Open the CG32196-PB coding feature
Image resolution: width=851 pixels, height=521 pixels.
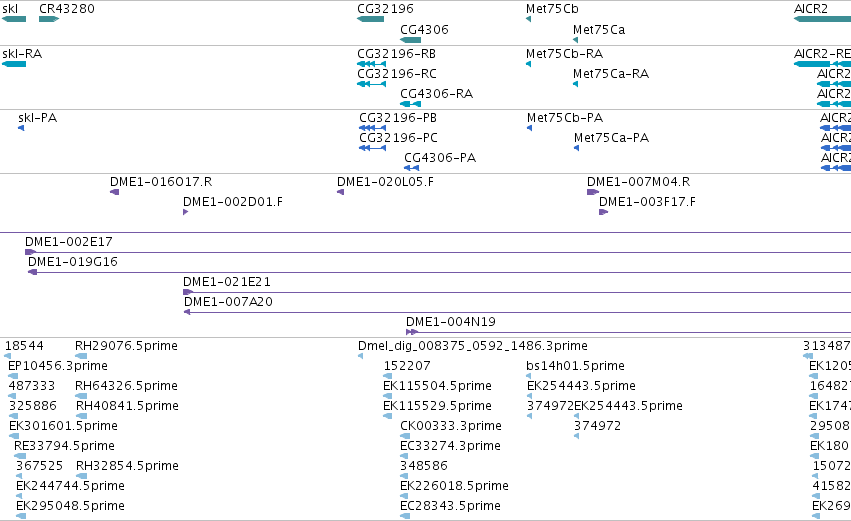tap(373, 128)
